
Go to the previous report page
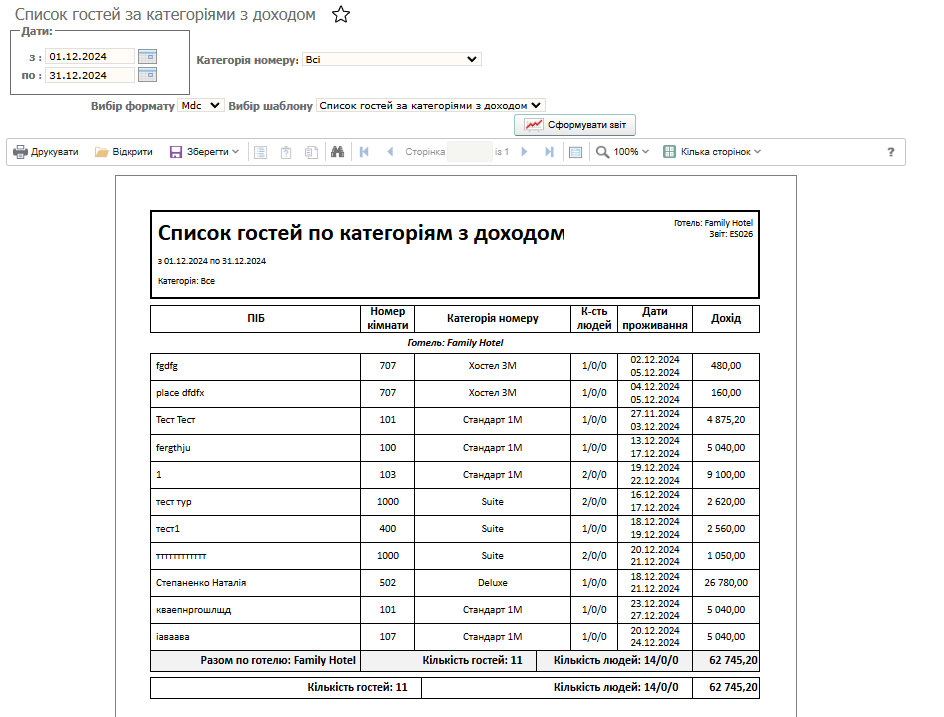point(390,152)
